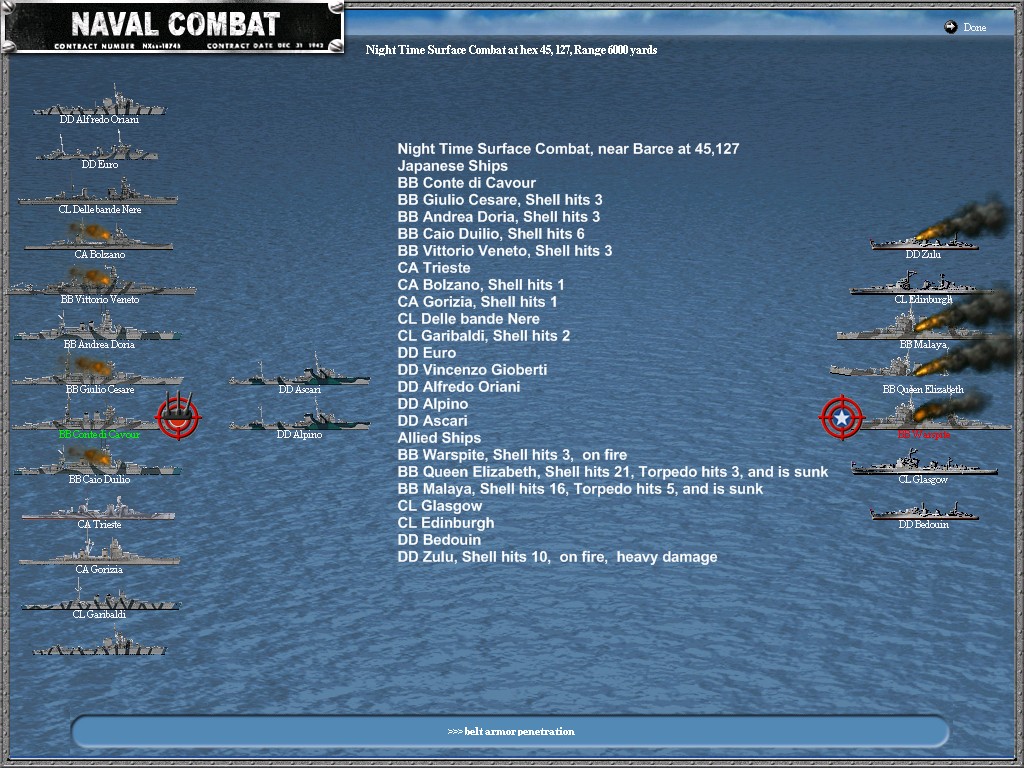Click 'BB Caio Duilio, Shell hits 6'
Viewport: 1024px width, 768px height.
point(490,234)
